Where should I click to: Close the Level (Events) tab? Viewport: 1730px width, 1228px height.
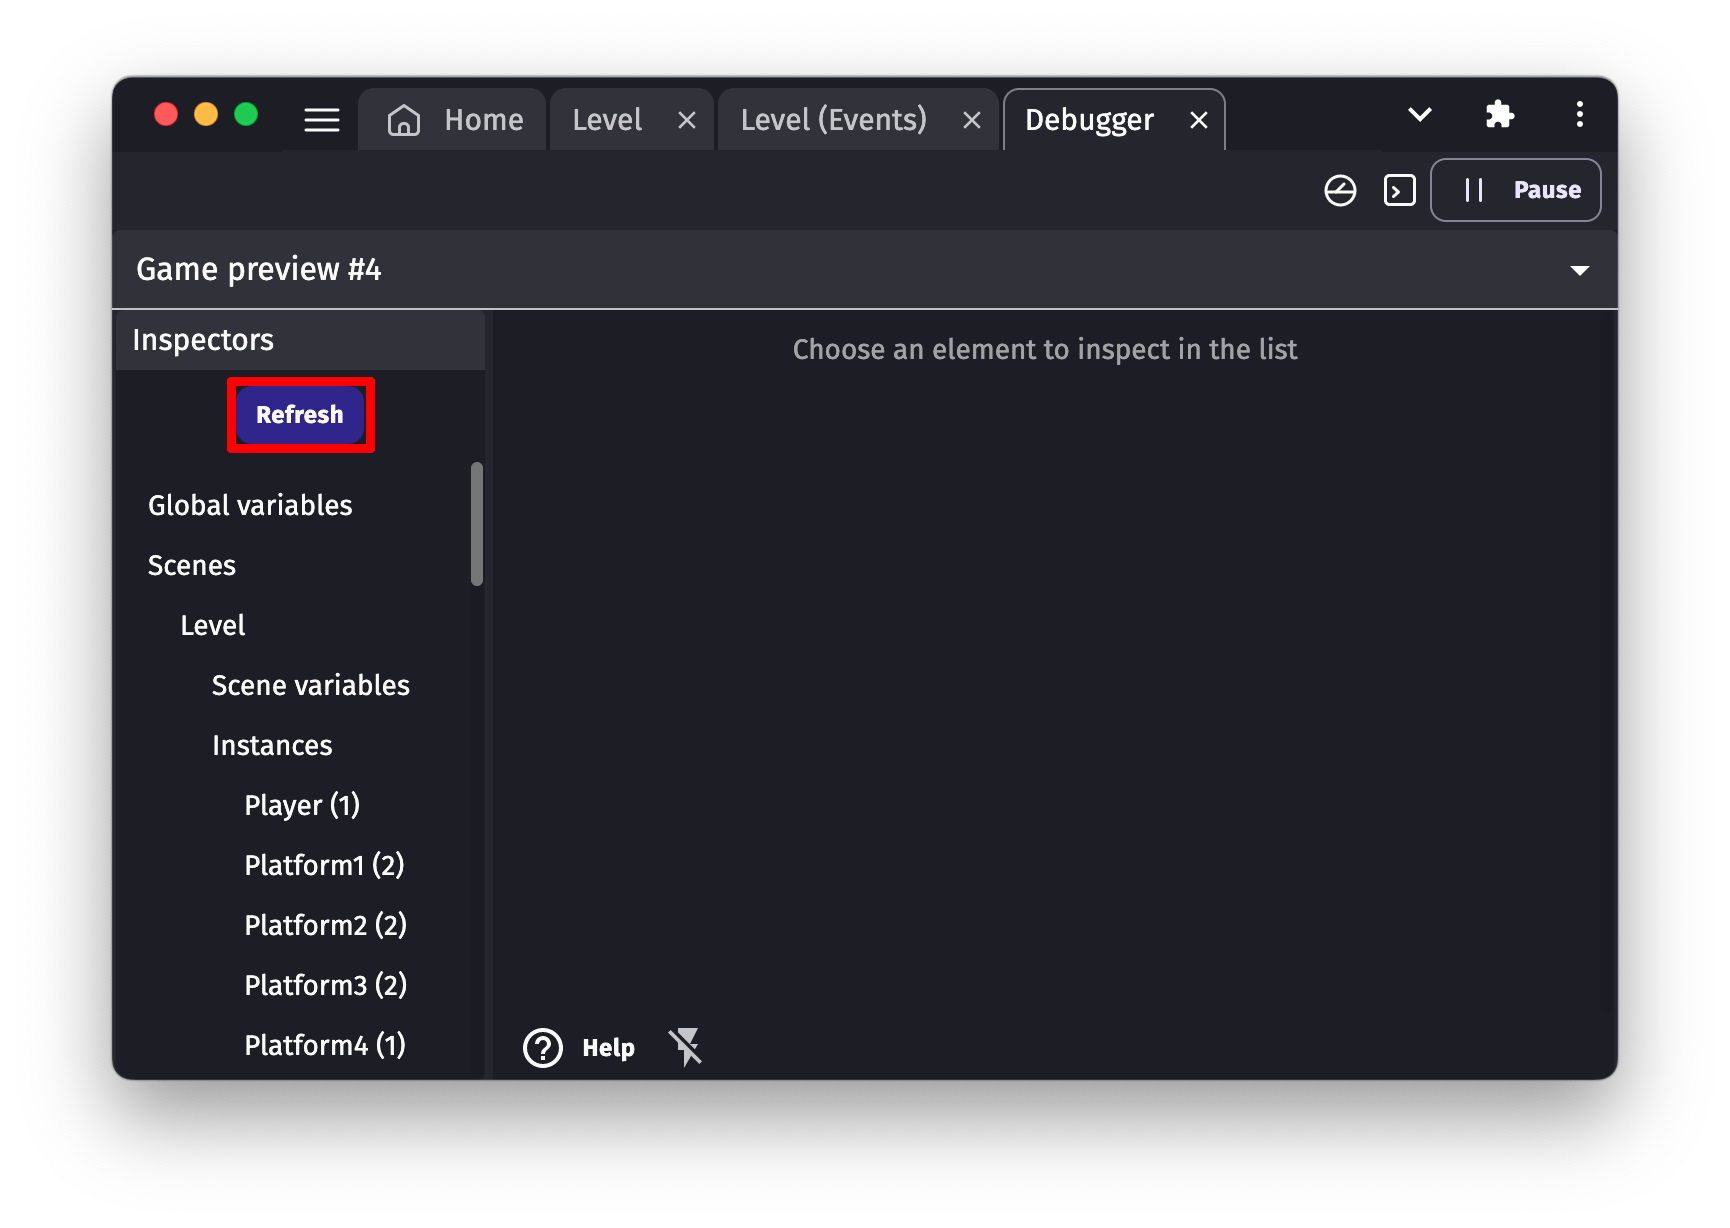(x=971, y=121)
